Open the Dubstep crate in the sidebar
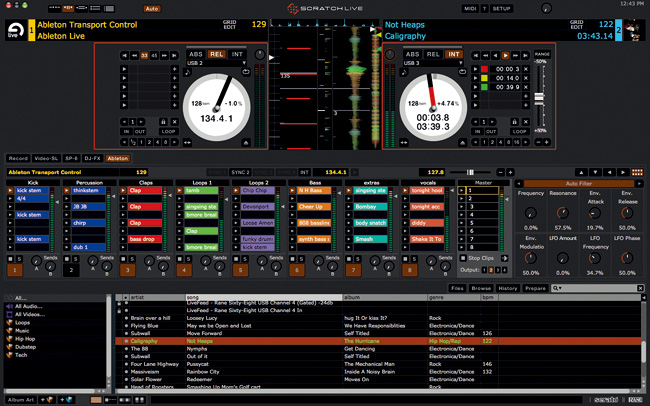650x406 pixels. (25, 347)
